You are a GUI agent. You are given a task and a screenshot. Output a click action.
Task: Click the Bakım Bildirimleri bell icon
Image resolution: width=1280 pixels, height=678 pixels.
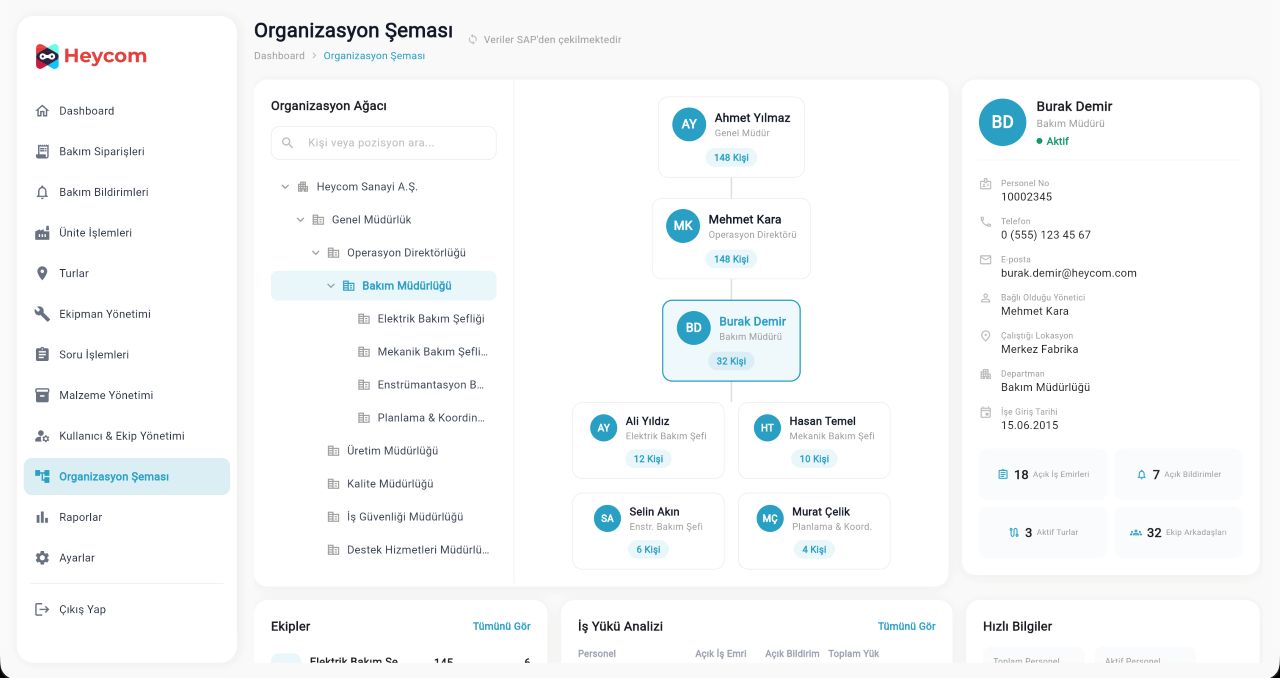(x=42, y=192)
